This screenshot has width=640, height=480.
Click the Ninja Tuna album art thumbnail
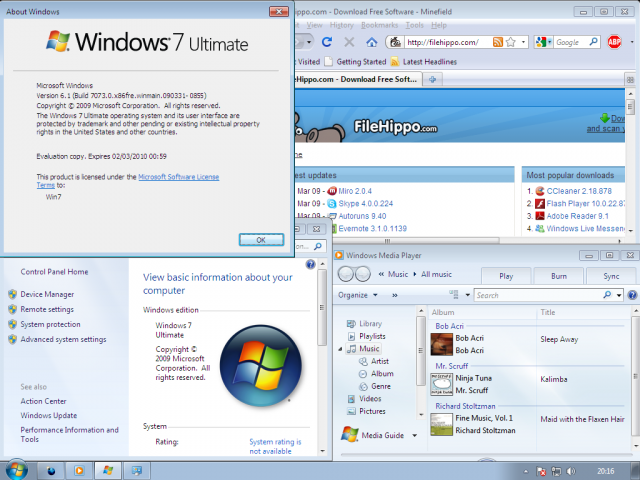(441, 384)
